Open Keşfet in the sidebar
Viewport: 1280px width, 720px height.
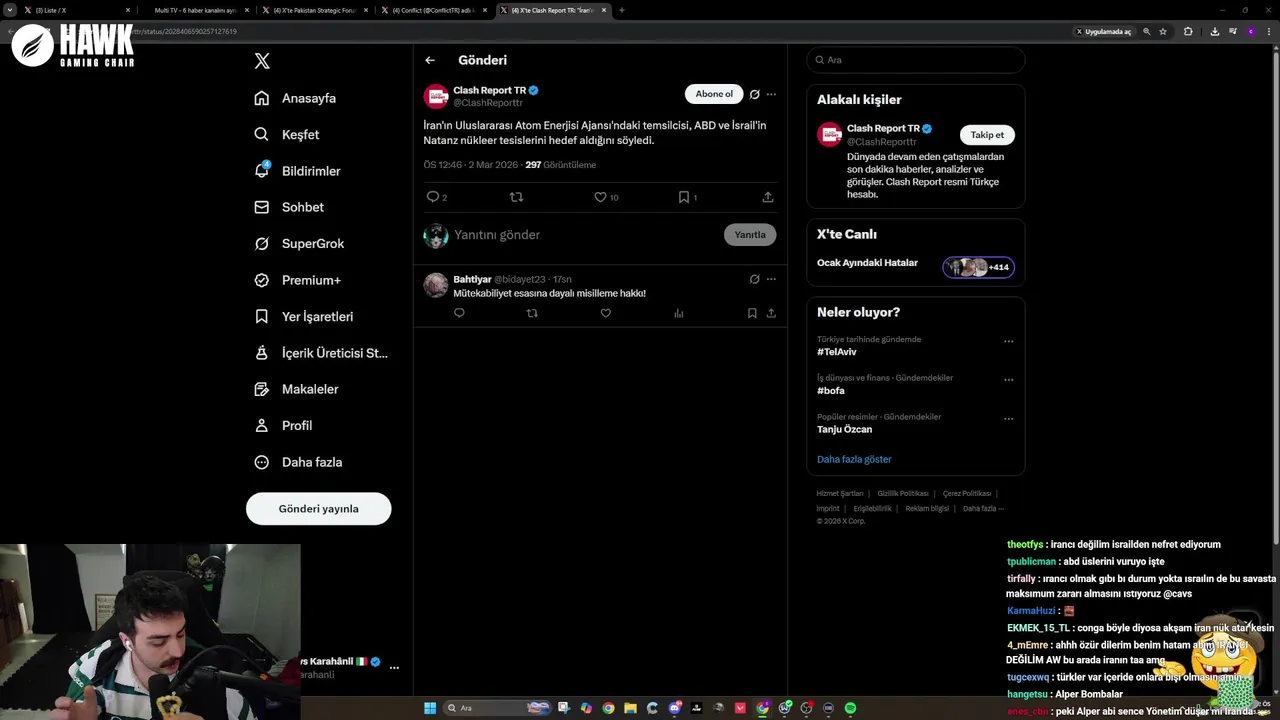(x=287, y=134)
